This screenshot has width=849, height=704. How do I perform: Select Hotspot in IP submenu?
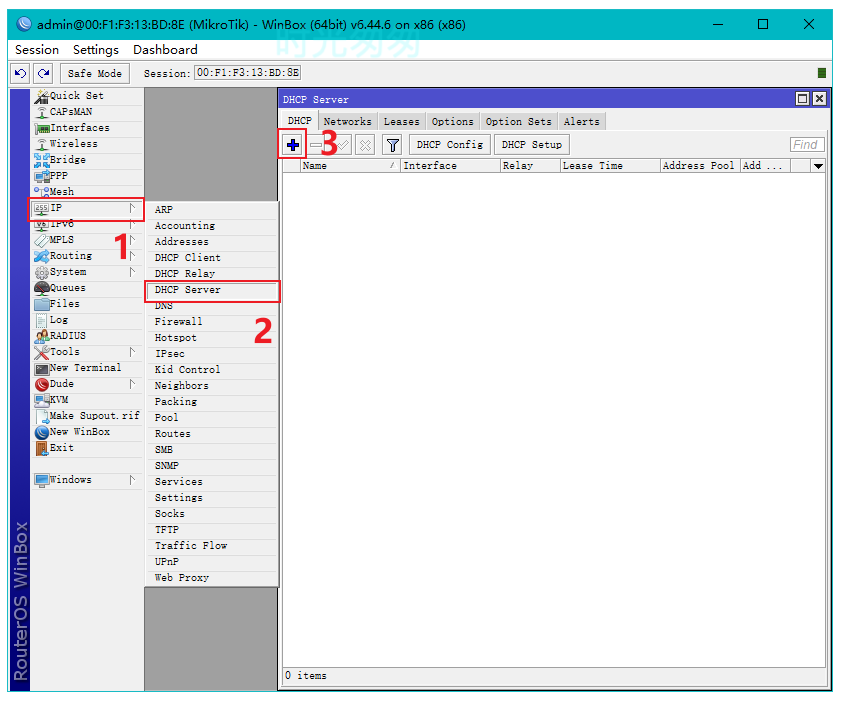[212, 338]
